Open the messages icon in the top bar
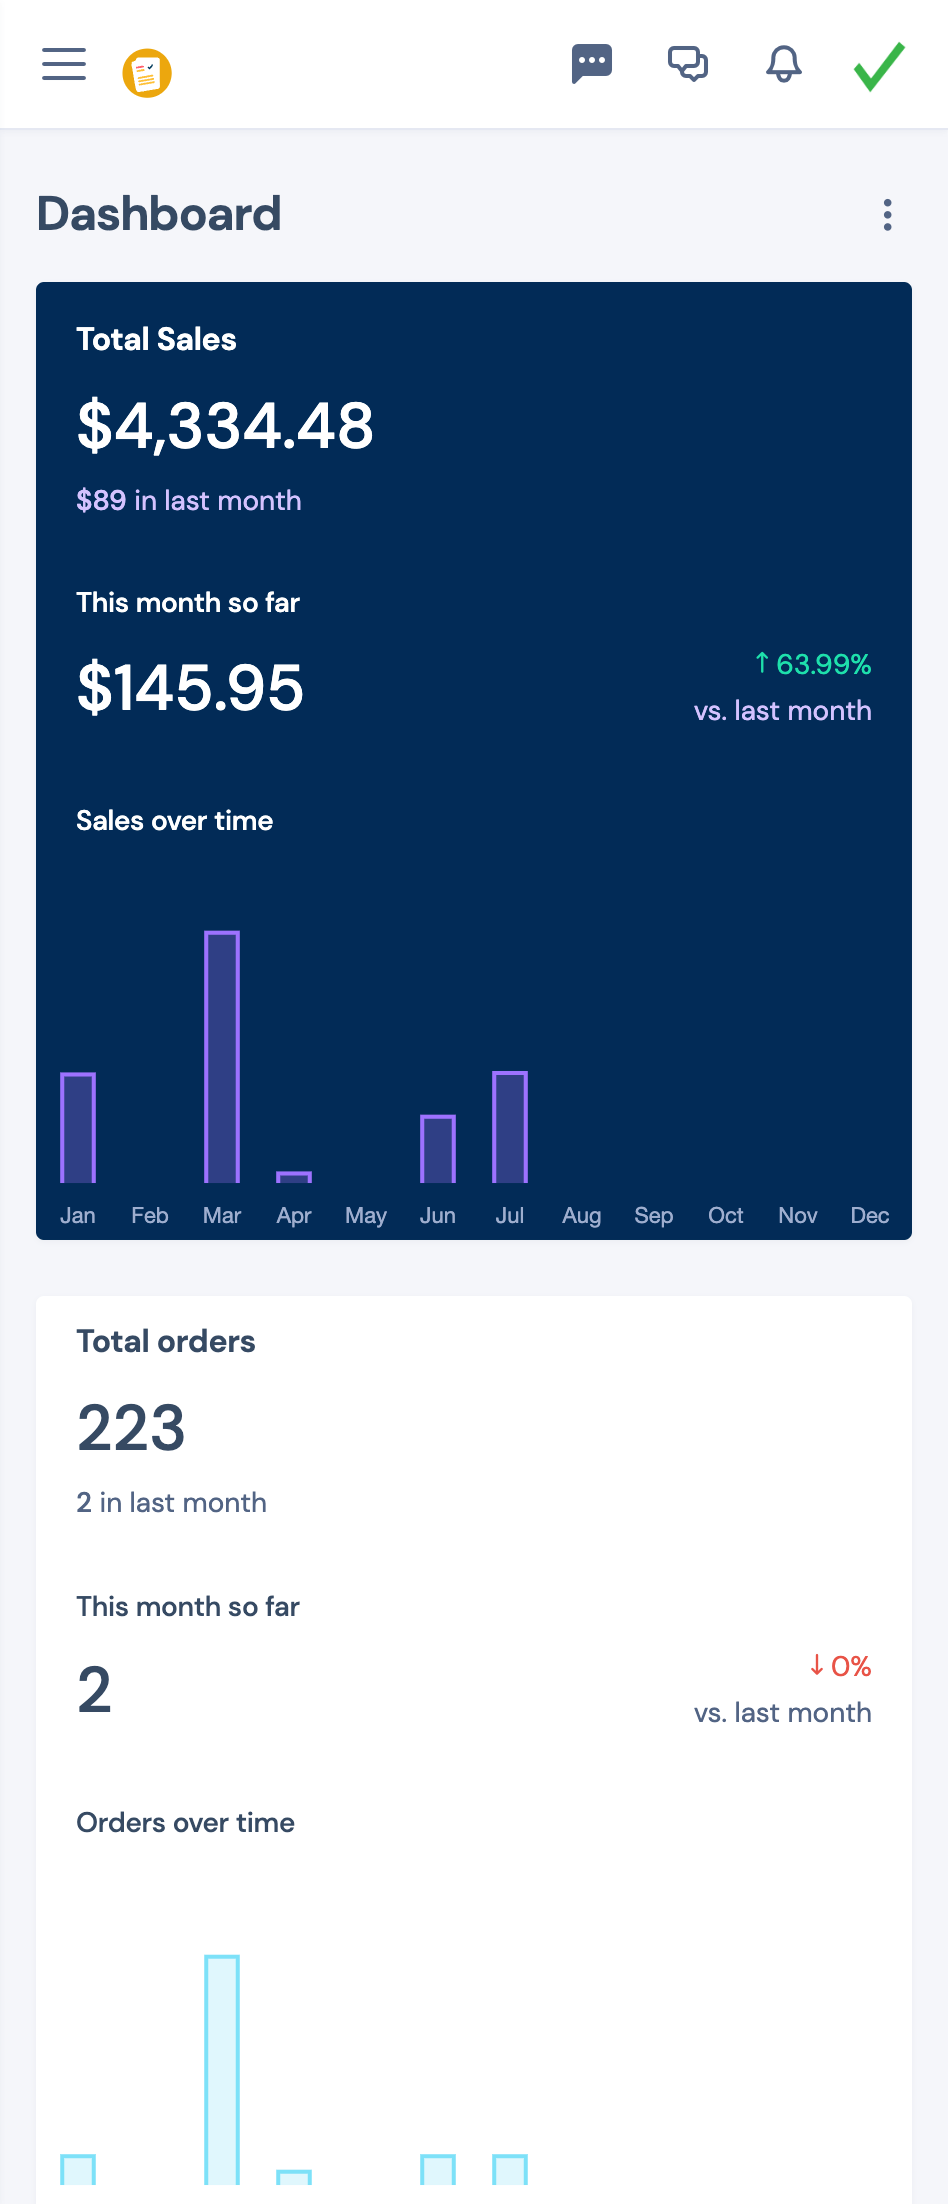 click(x=592, y=64)
